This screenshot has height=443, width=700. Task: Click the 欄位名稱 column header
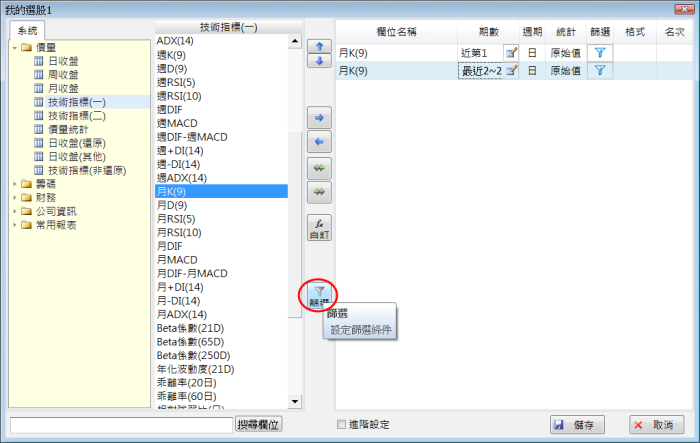(x=396, y=32)
